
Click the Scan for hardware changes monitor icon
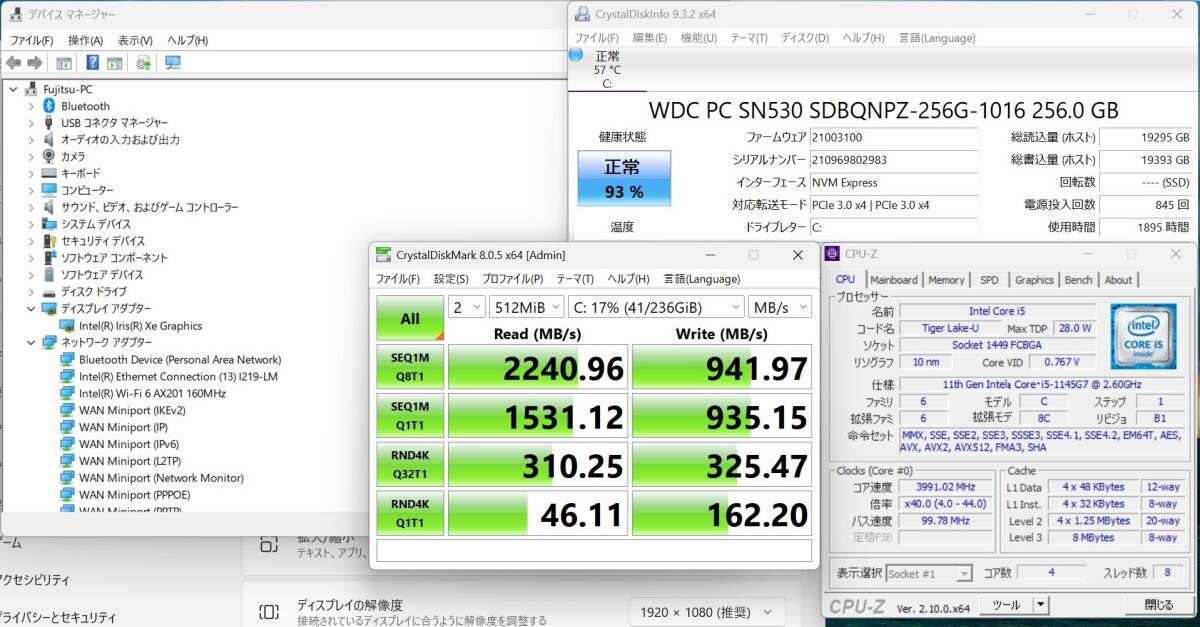point(173,63)
